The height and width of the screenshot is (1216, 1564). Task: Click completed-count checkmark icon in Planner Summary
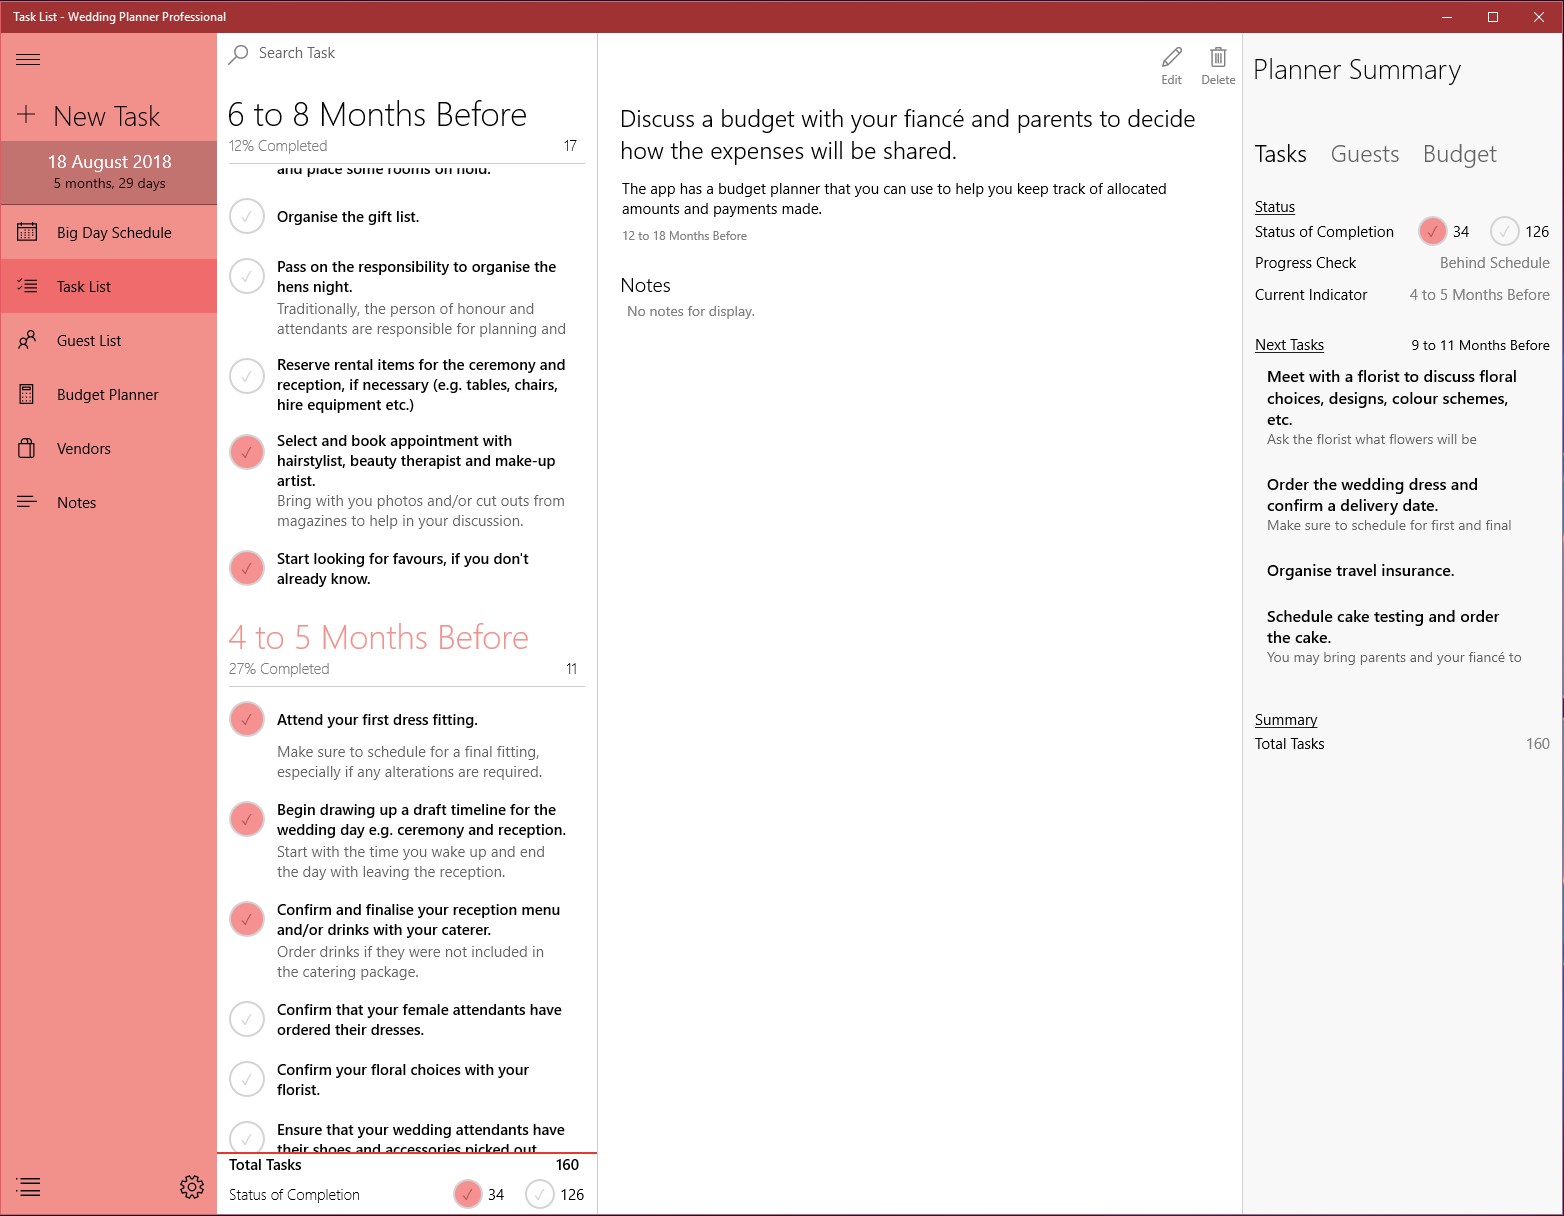(1432, 231)
